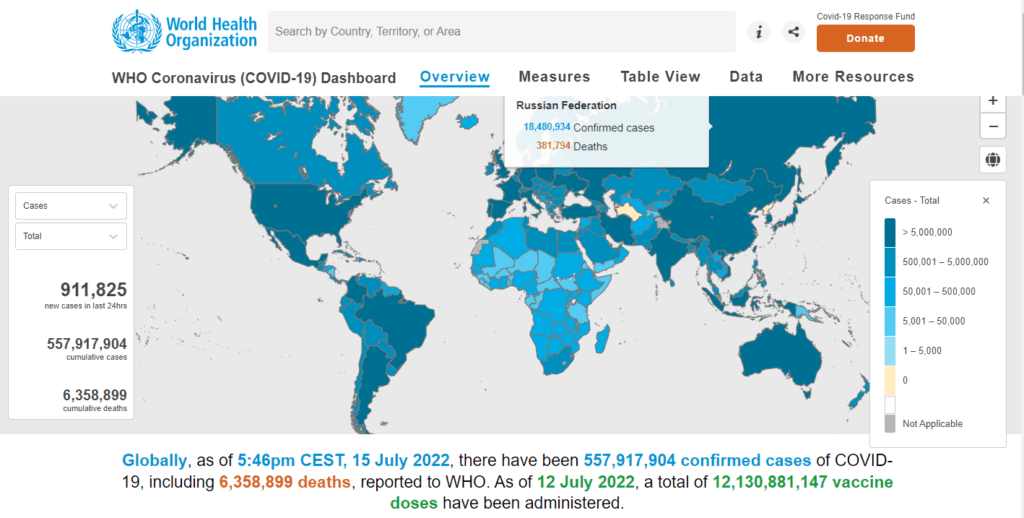The height and width of the screenshot is (518, 1024).
Task: Click the 5,001 – 50,000 legend swatch
Action: click(x=890, y=321)
